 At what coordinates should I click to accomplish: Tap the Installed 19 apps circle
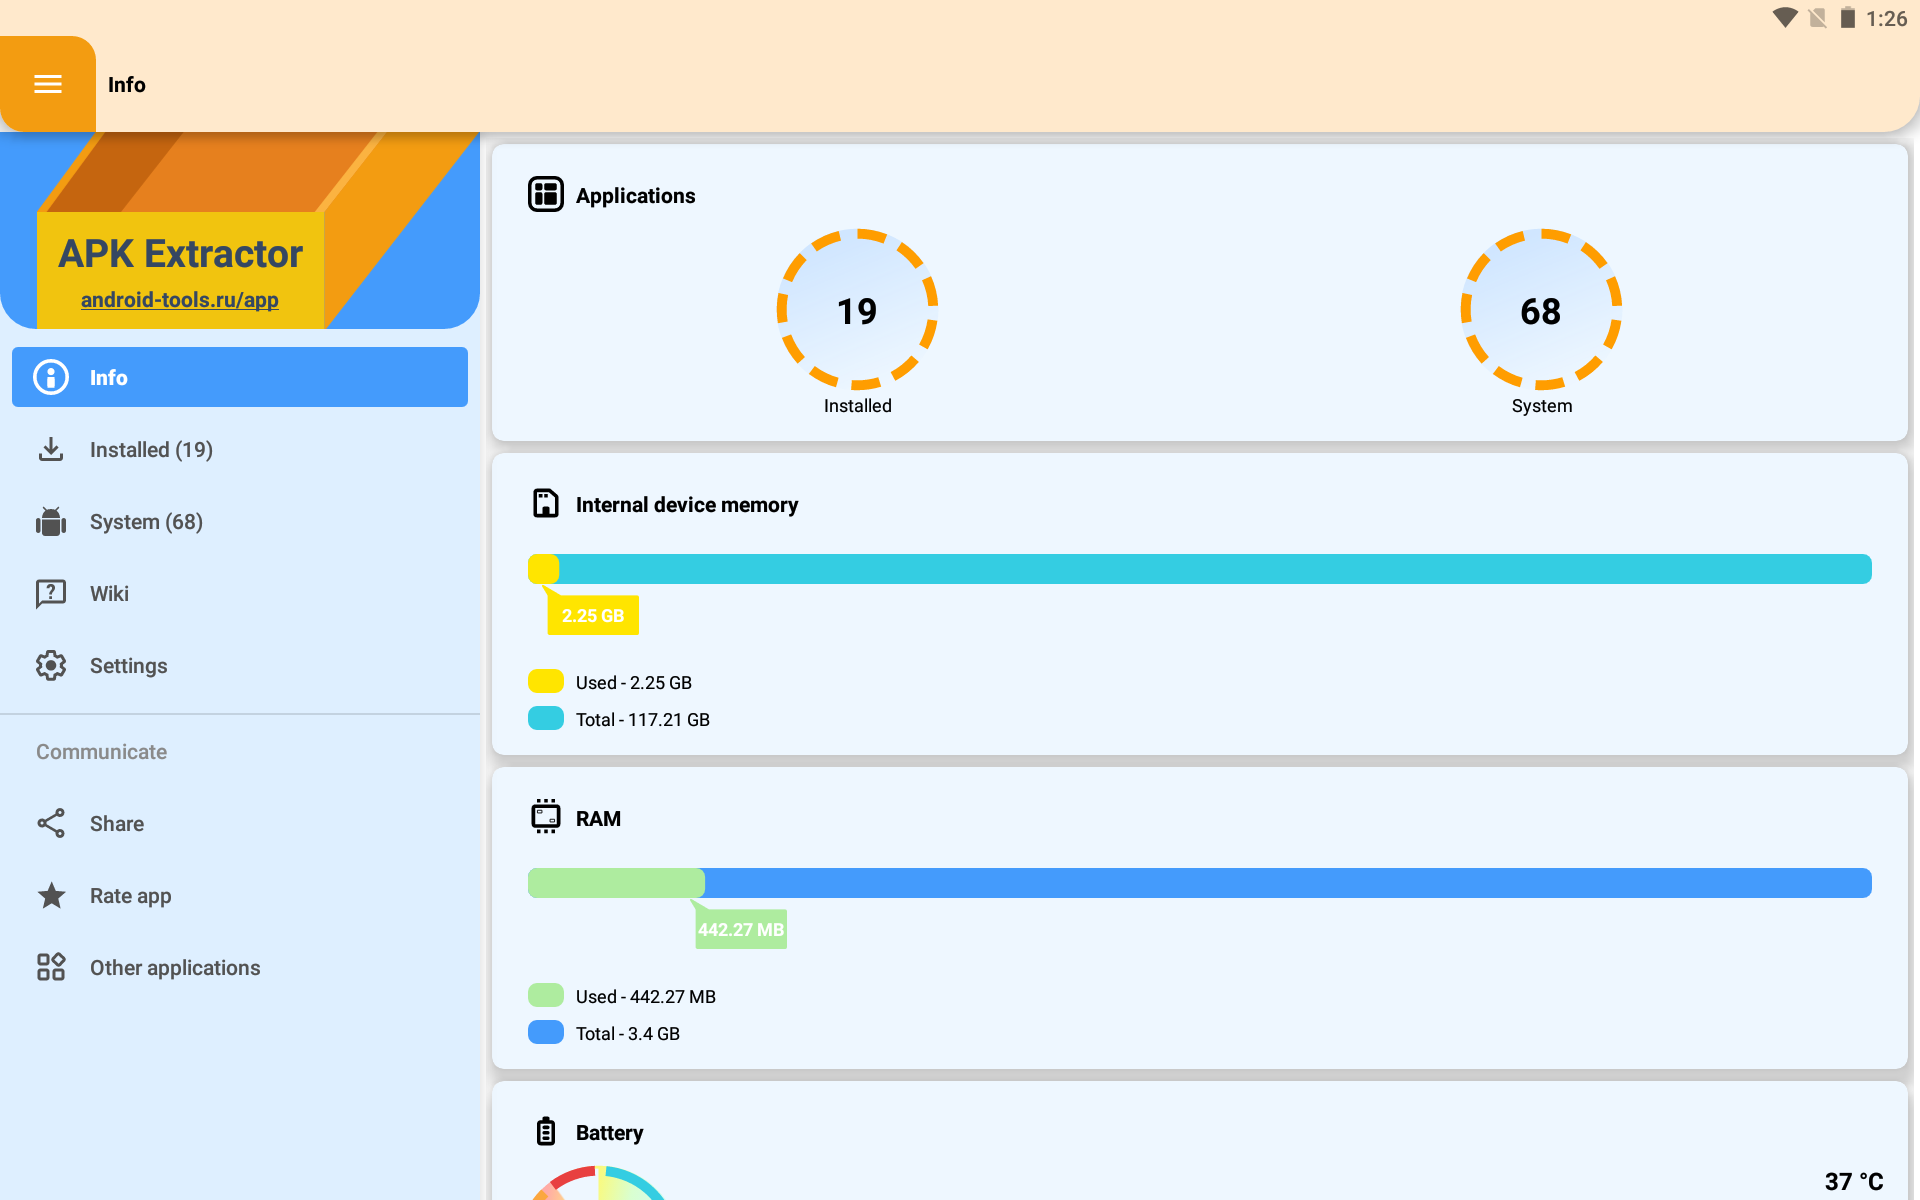tap(857, 310)
